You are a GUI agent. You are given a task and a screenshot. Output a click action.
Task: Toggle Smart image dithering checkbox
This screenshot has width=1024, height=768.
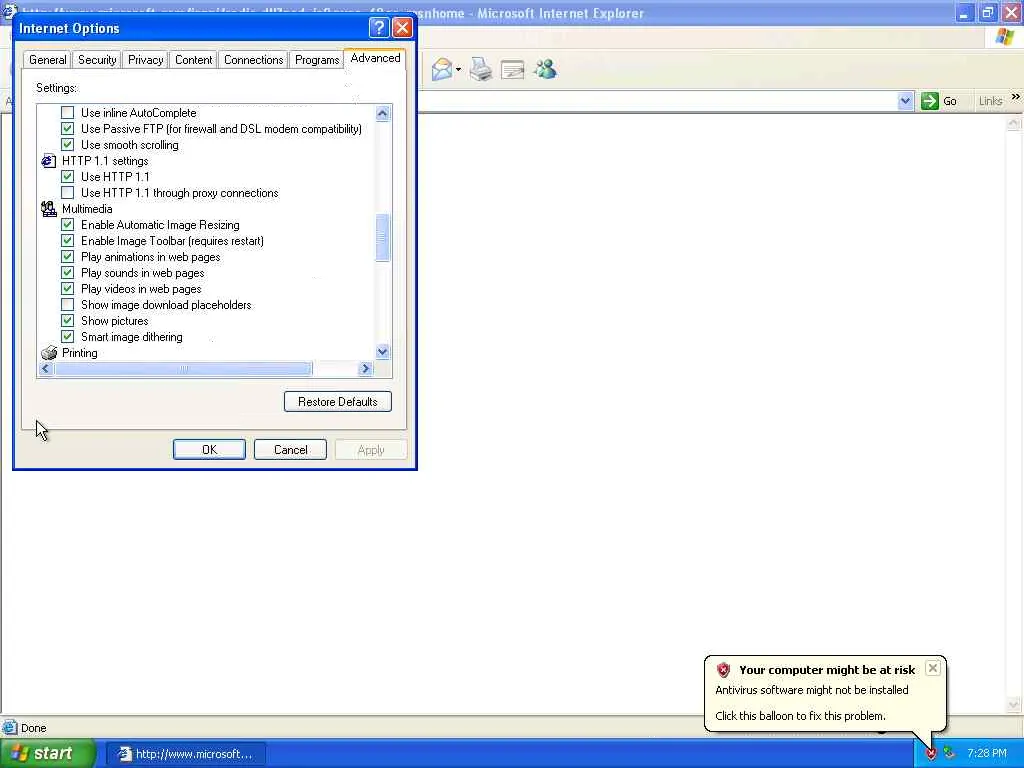coord(67,336)
